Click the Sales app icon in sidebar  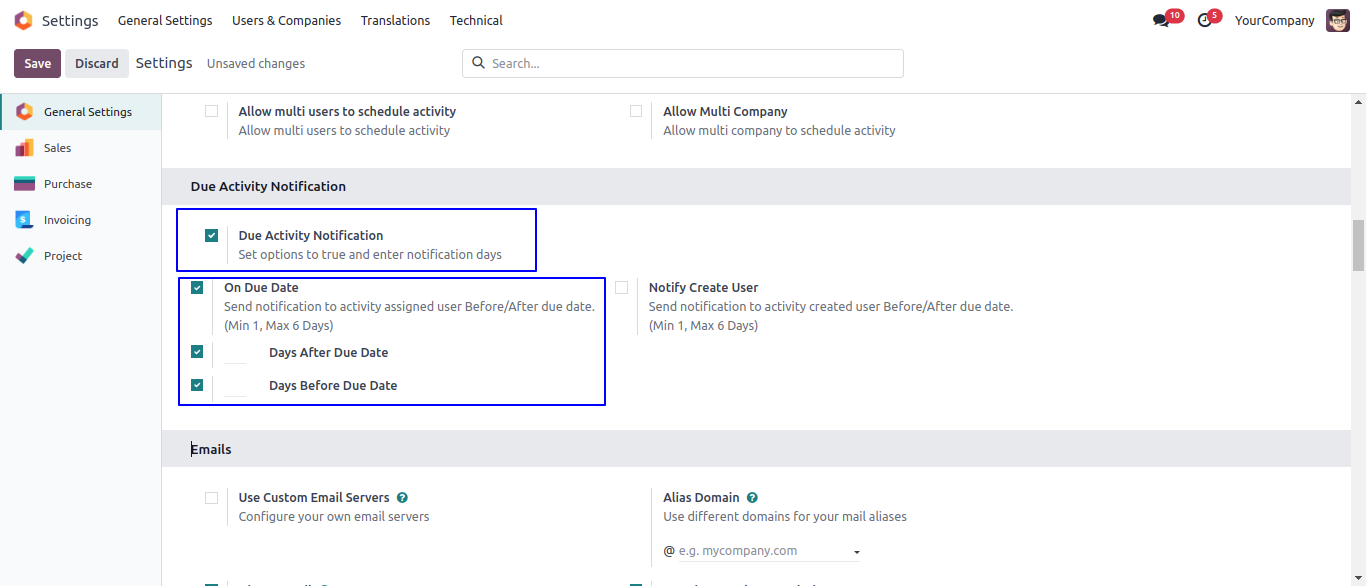pos(24,148)
